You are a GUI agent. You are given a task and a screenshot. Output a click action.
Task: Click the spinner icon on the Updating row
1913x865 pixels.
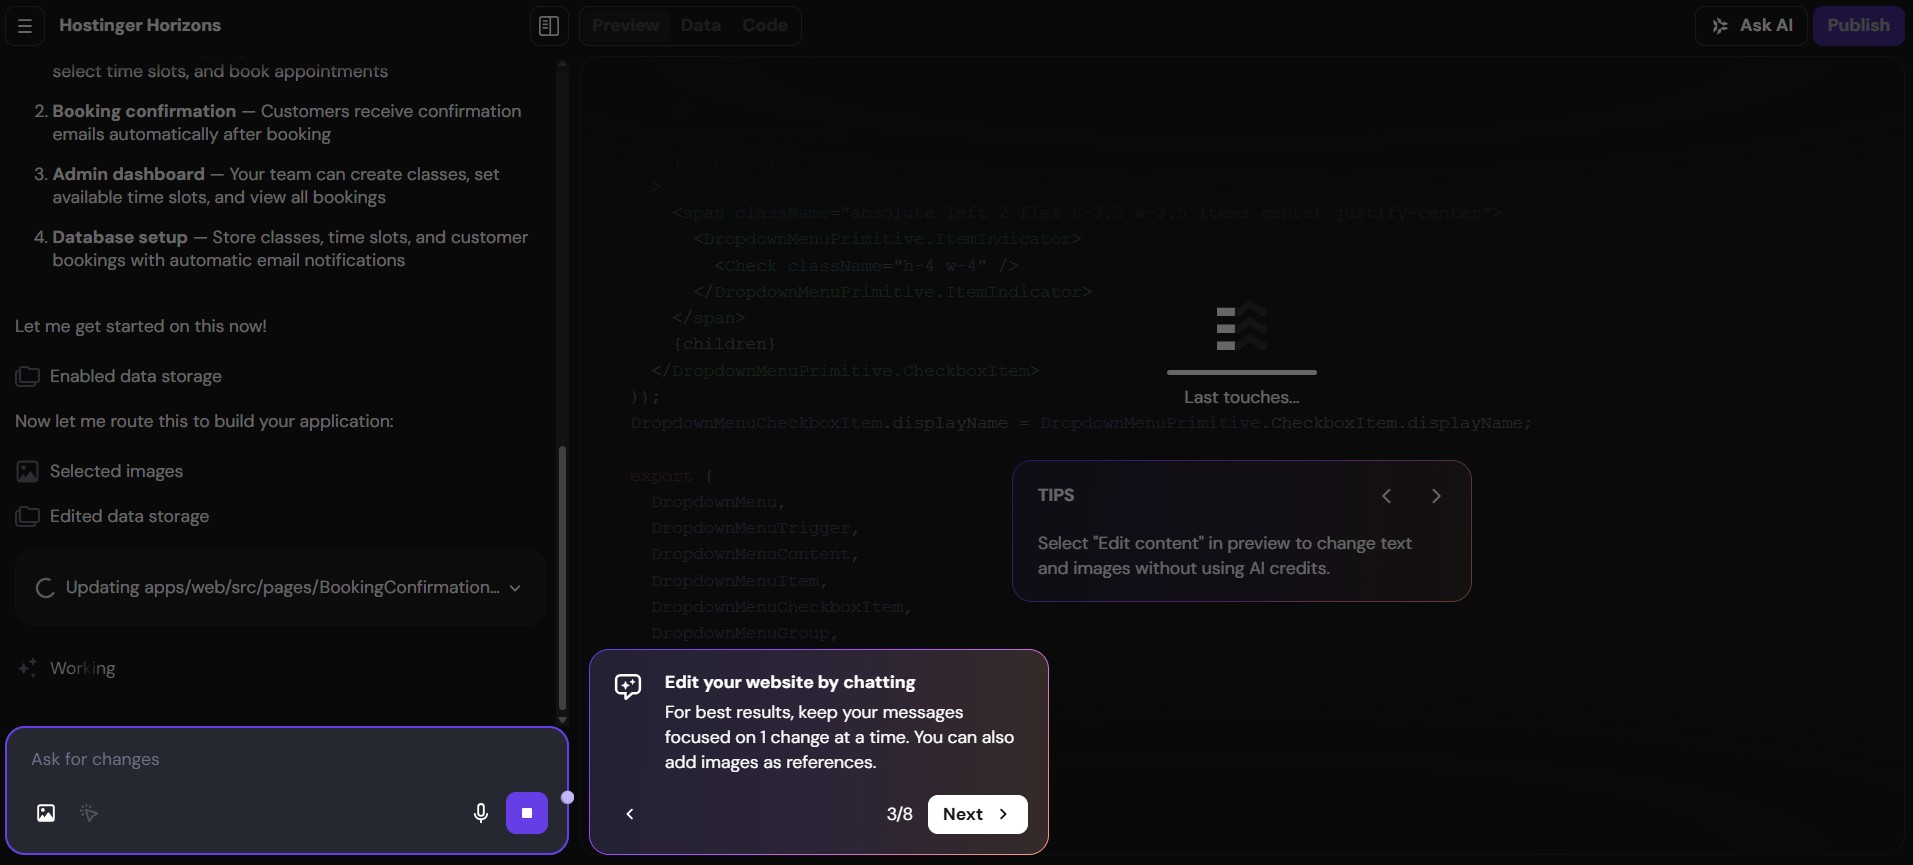tap(45, 588)
